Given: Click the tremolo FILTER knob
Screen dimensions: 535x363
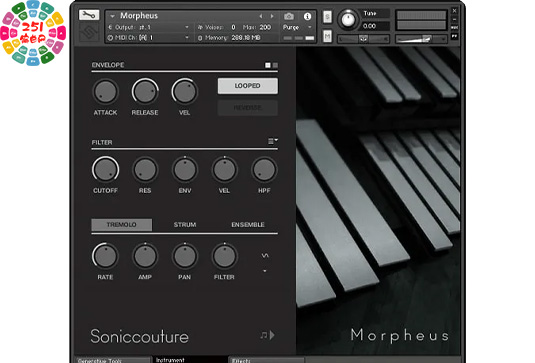Looking at the screenshot, I should 225,256.
